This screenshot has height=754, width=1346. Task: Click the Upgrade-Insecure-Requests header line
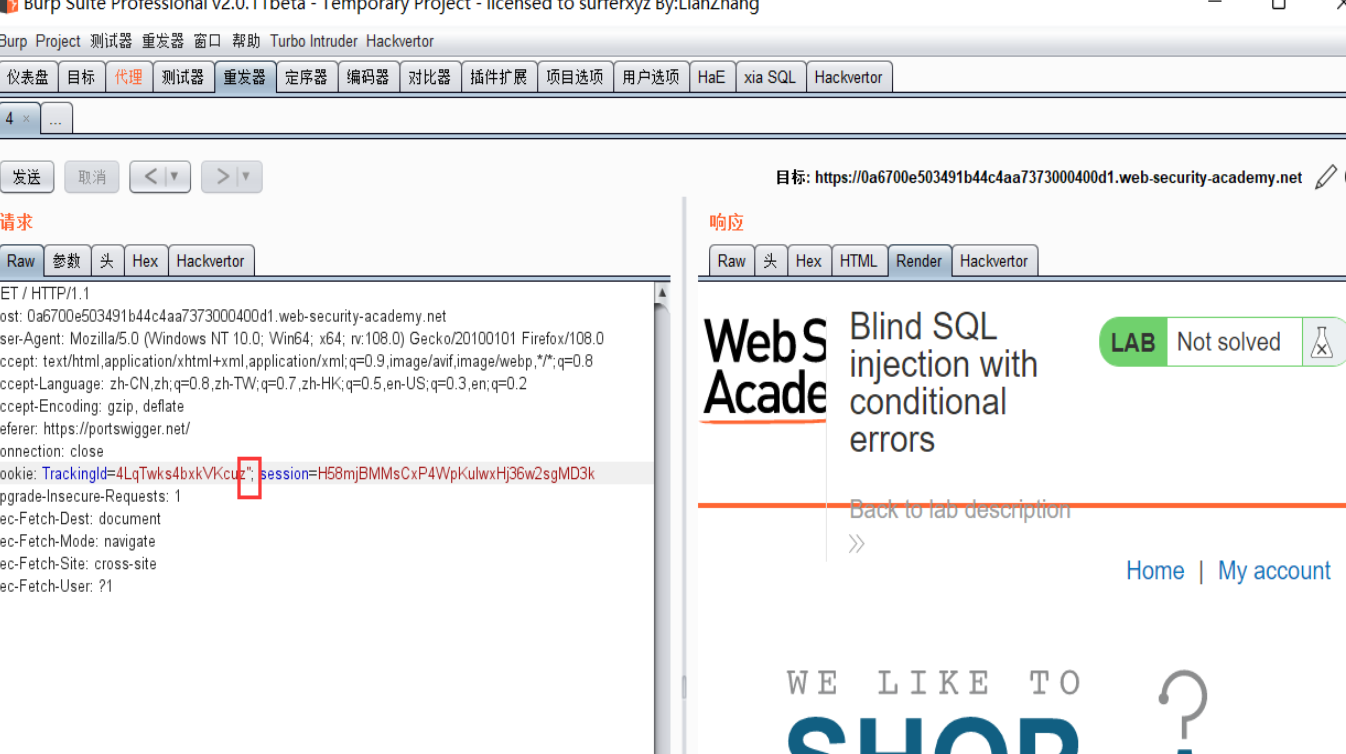(x=91, y=496)
